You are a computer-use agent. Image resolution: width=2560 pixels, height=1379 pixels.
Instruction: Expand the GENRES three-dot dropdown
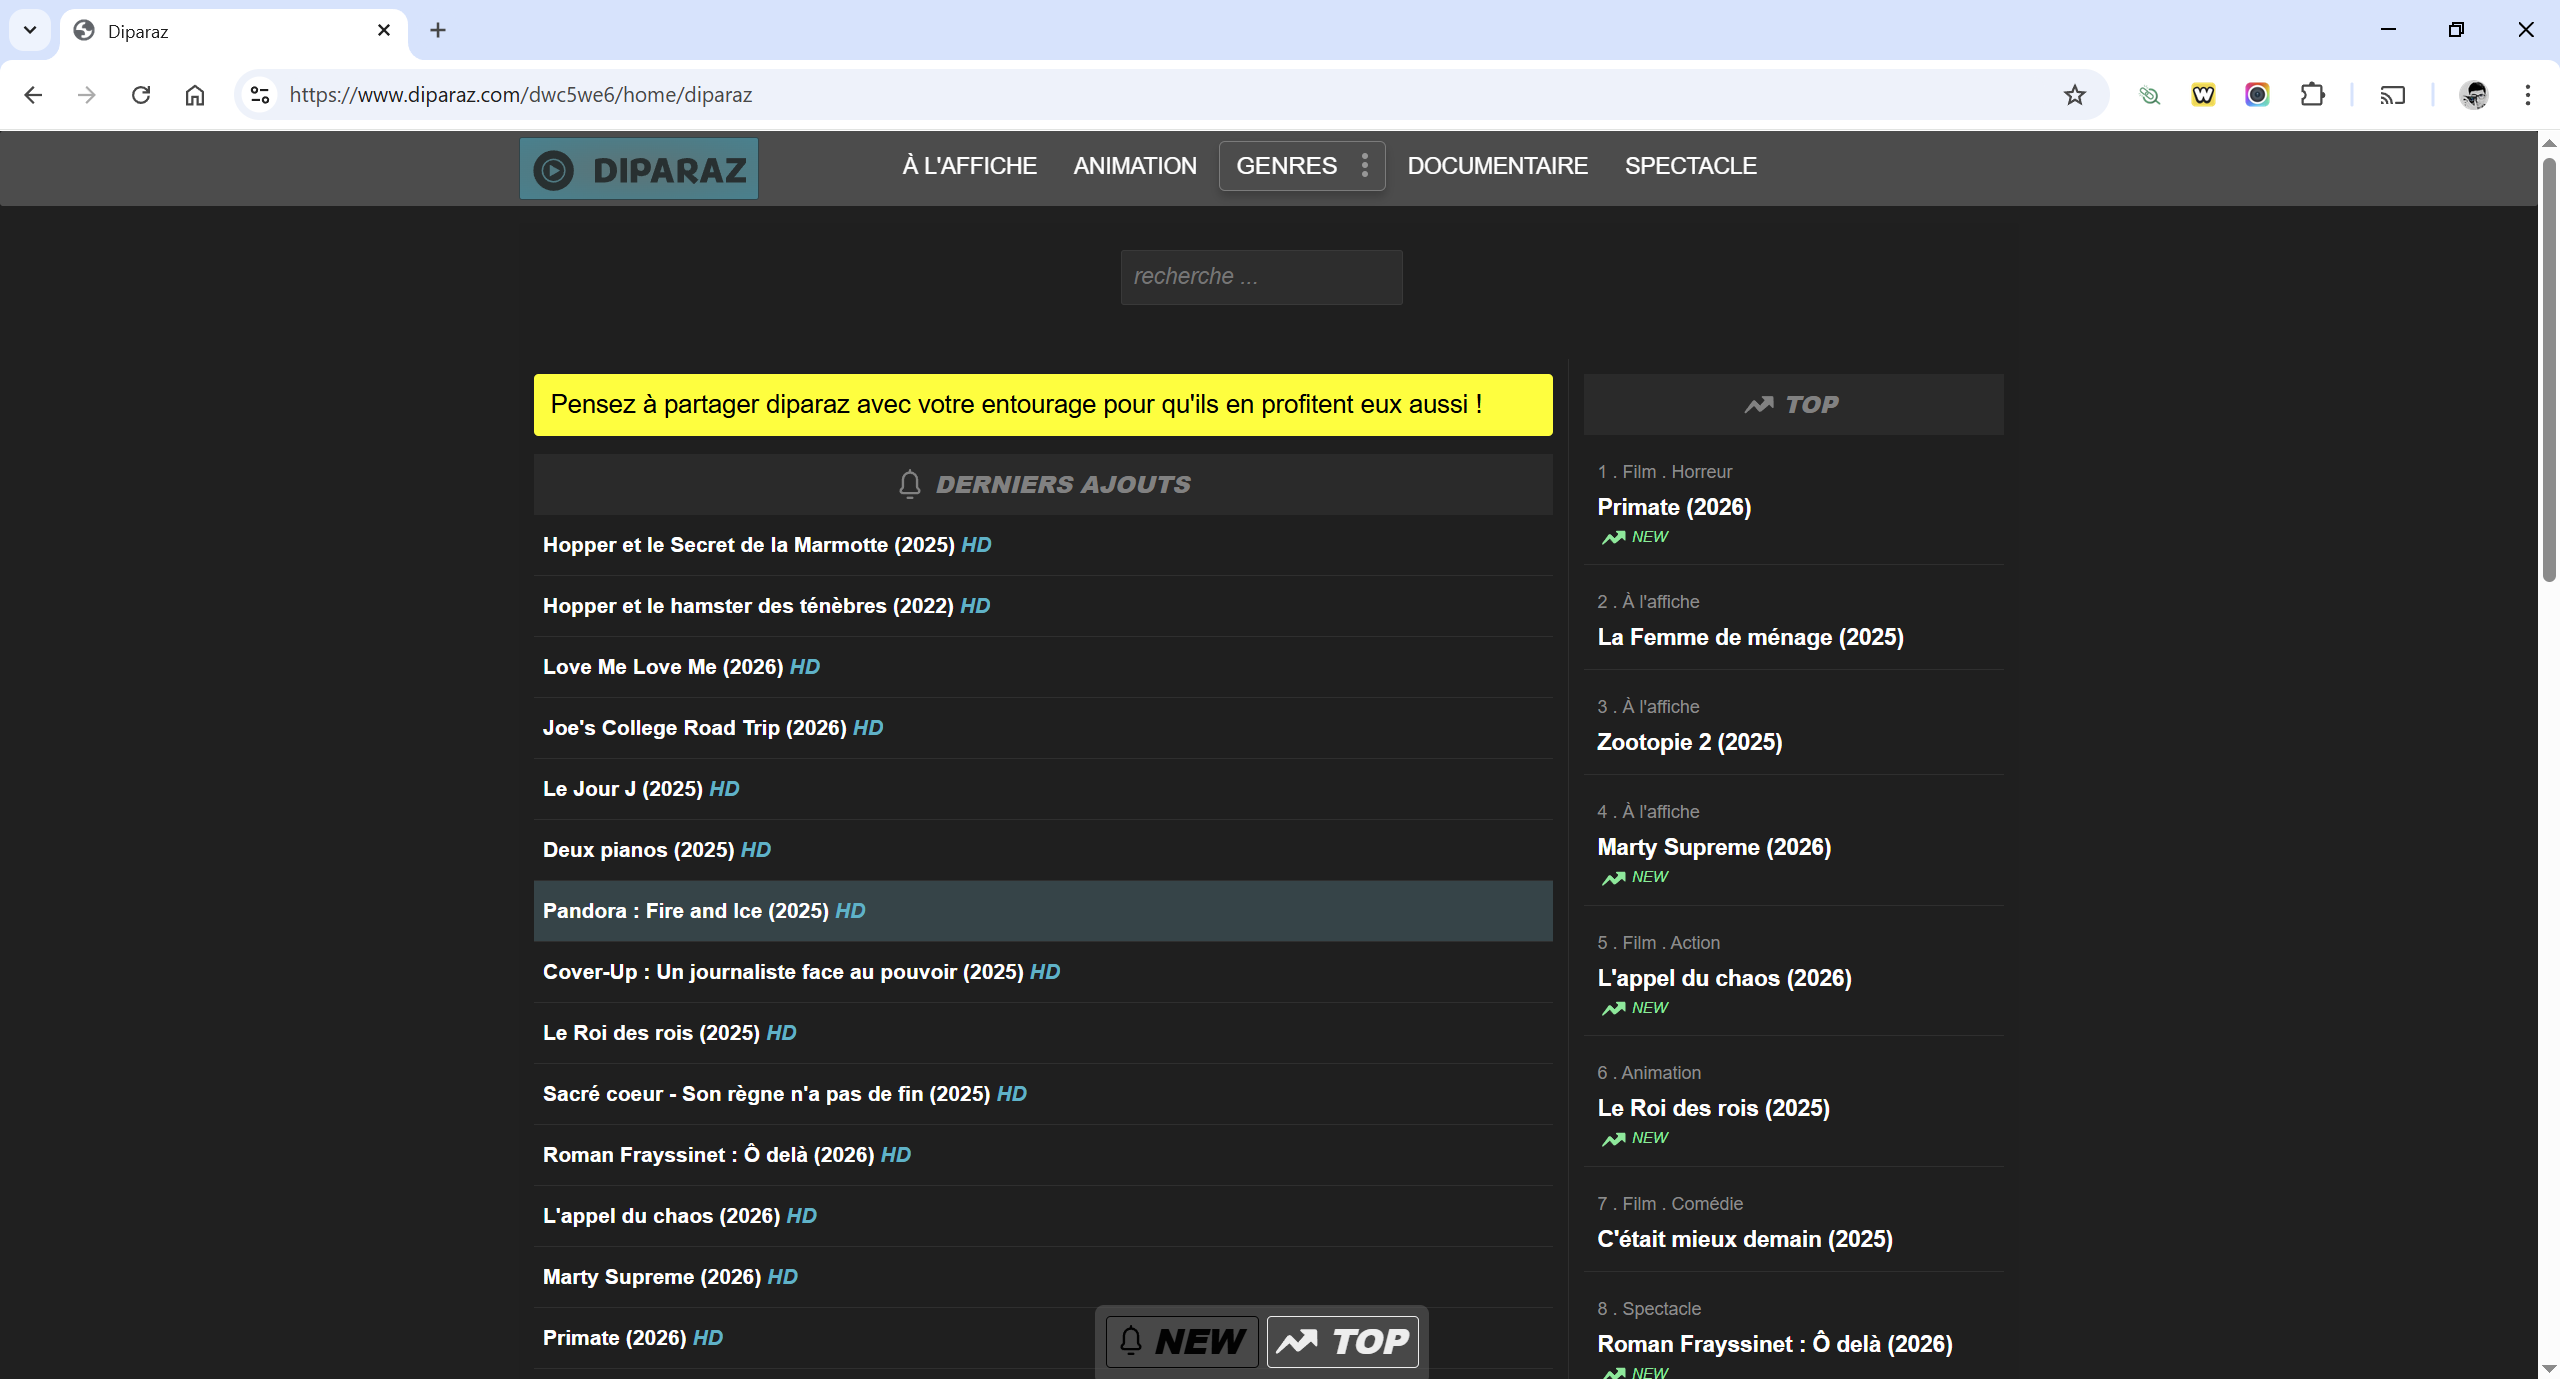click(1364, 166)
